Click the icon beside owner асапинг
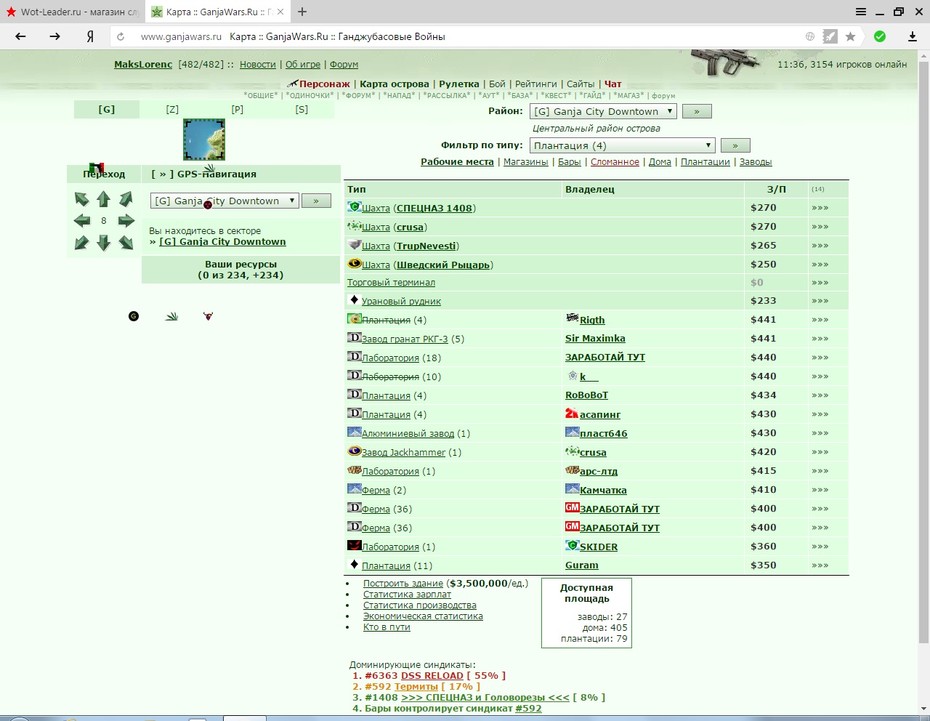 click(x=572, y=413)
